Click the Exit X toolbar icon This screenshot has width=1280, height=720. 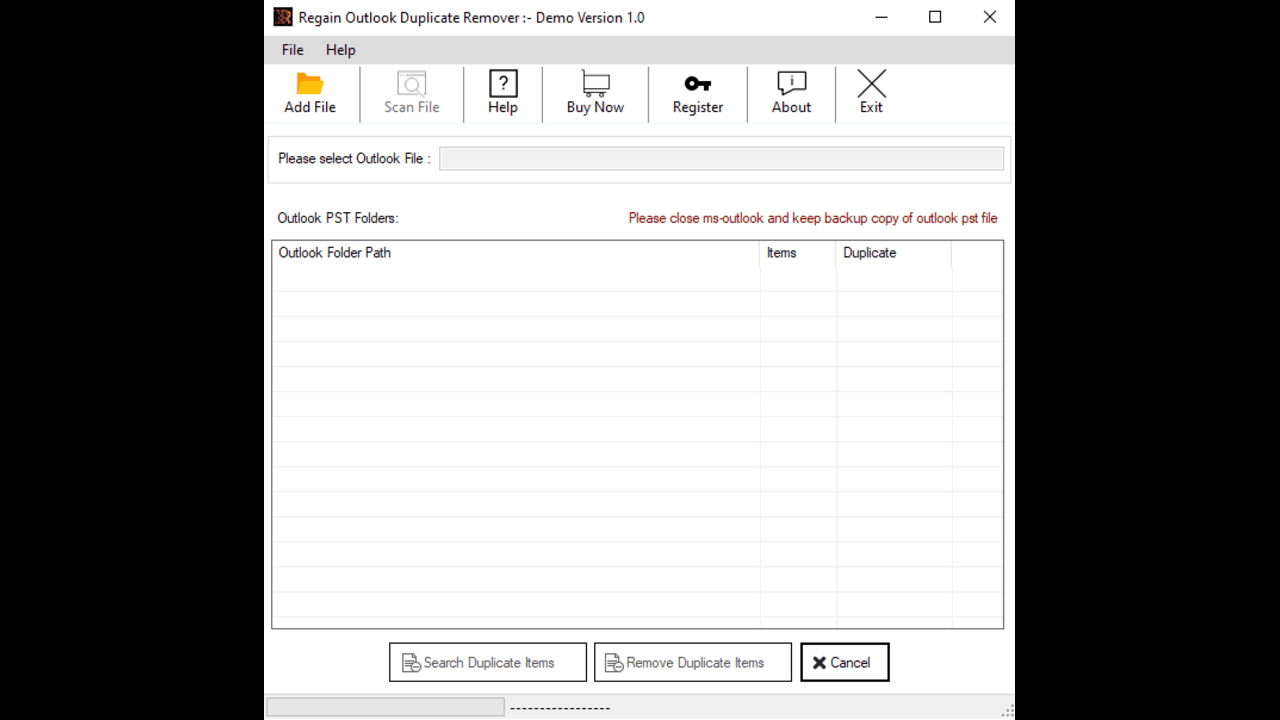click(872, 84)
